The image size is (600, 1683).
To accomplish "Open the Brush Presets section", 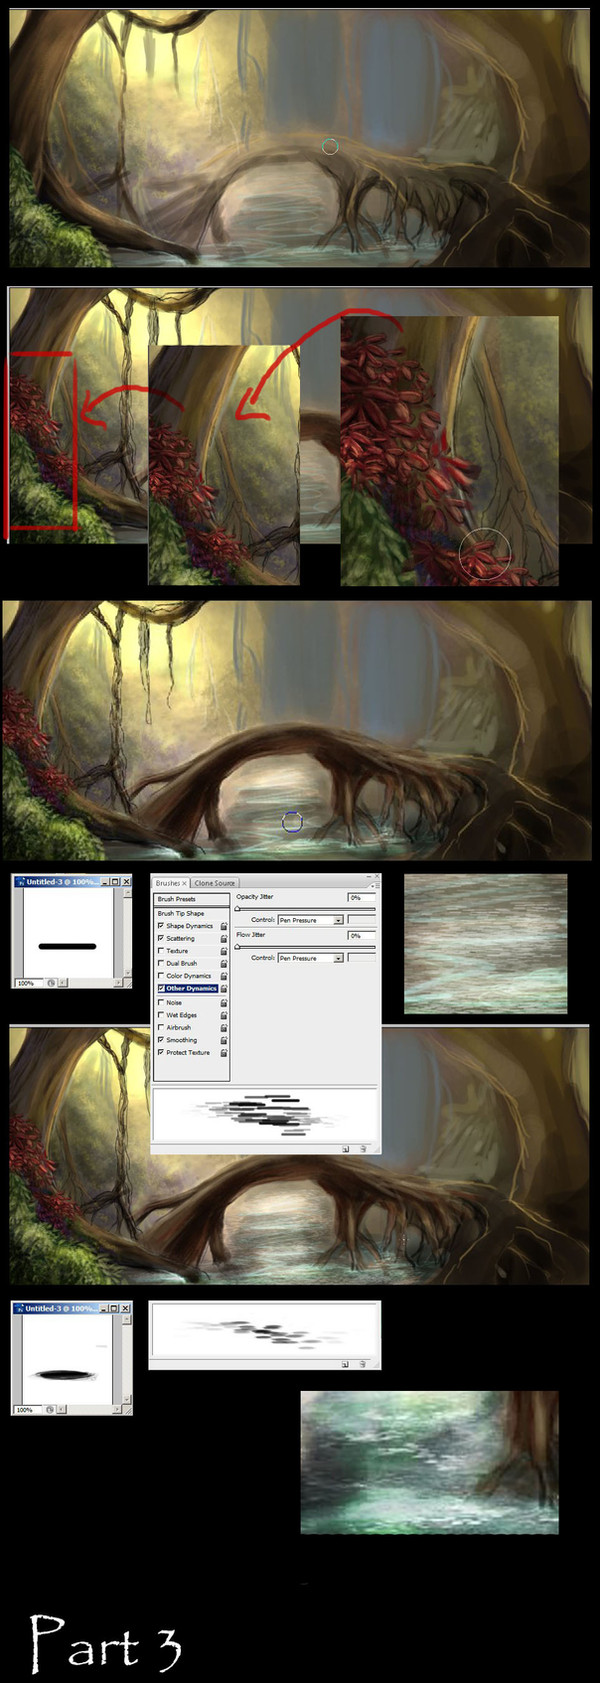I will click(x=192, y=899).
